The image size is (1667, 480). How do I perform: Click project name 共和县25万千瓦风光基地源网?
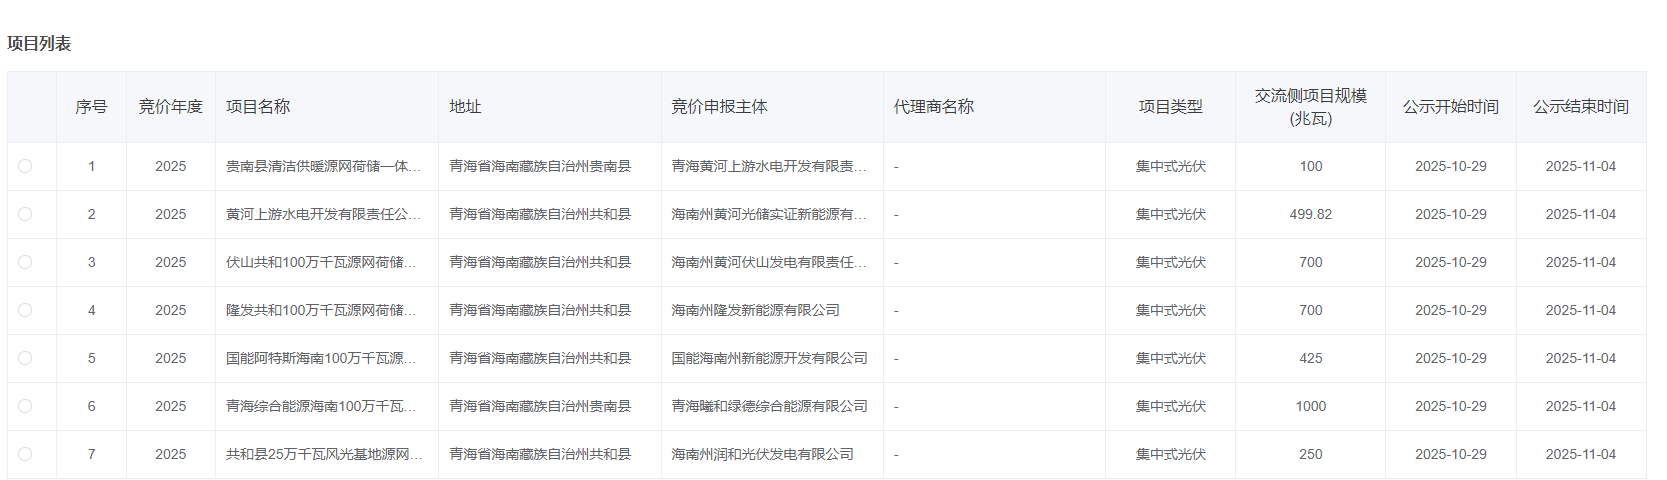coord(323,454)
